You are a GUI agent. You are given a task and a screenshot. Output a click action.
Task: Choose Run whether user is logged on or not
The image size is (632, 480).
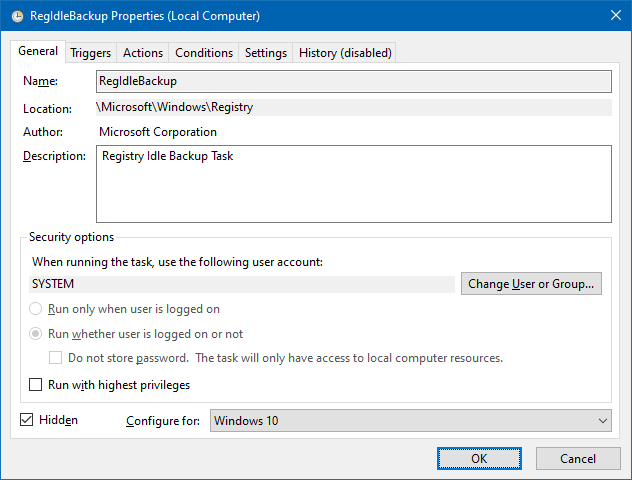coord(36,334)
